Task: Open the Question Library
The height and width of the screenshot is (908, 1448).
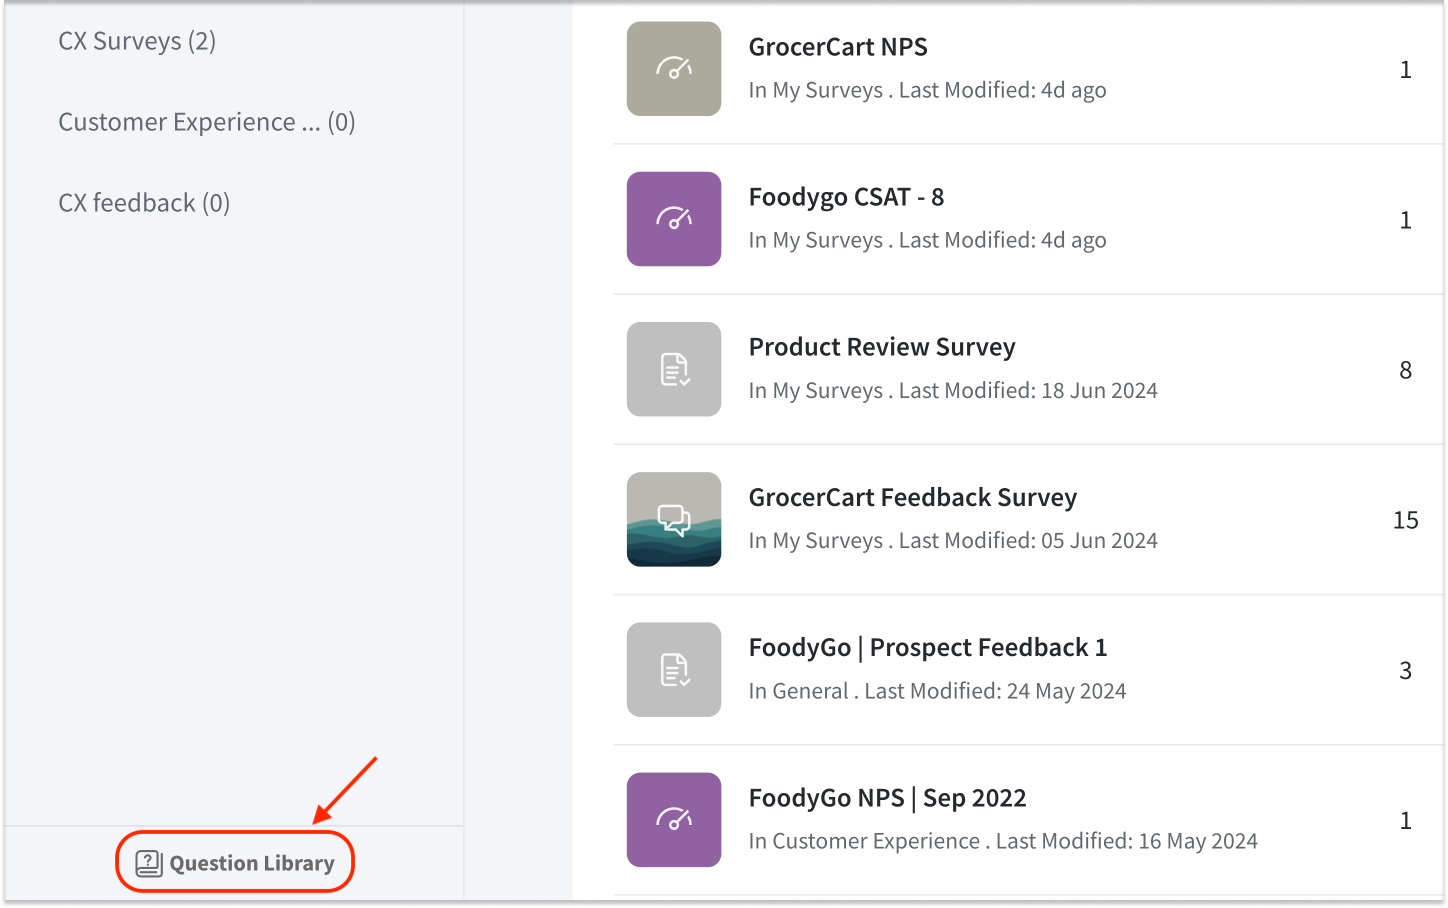Action: [x=251, y=863]
